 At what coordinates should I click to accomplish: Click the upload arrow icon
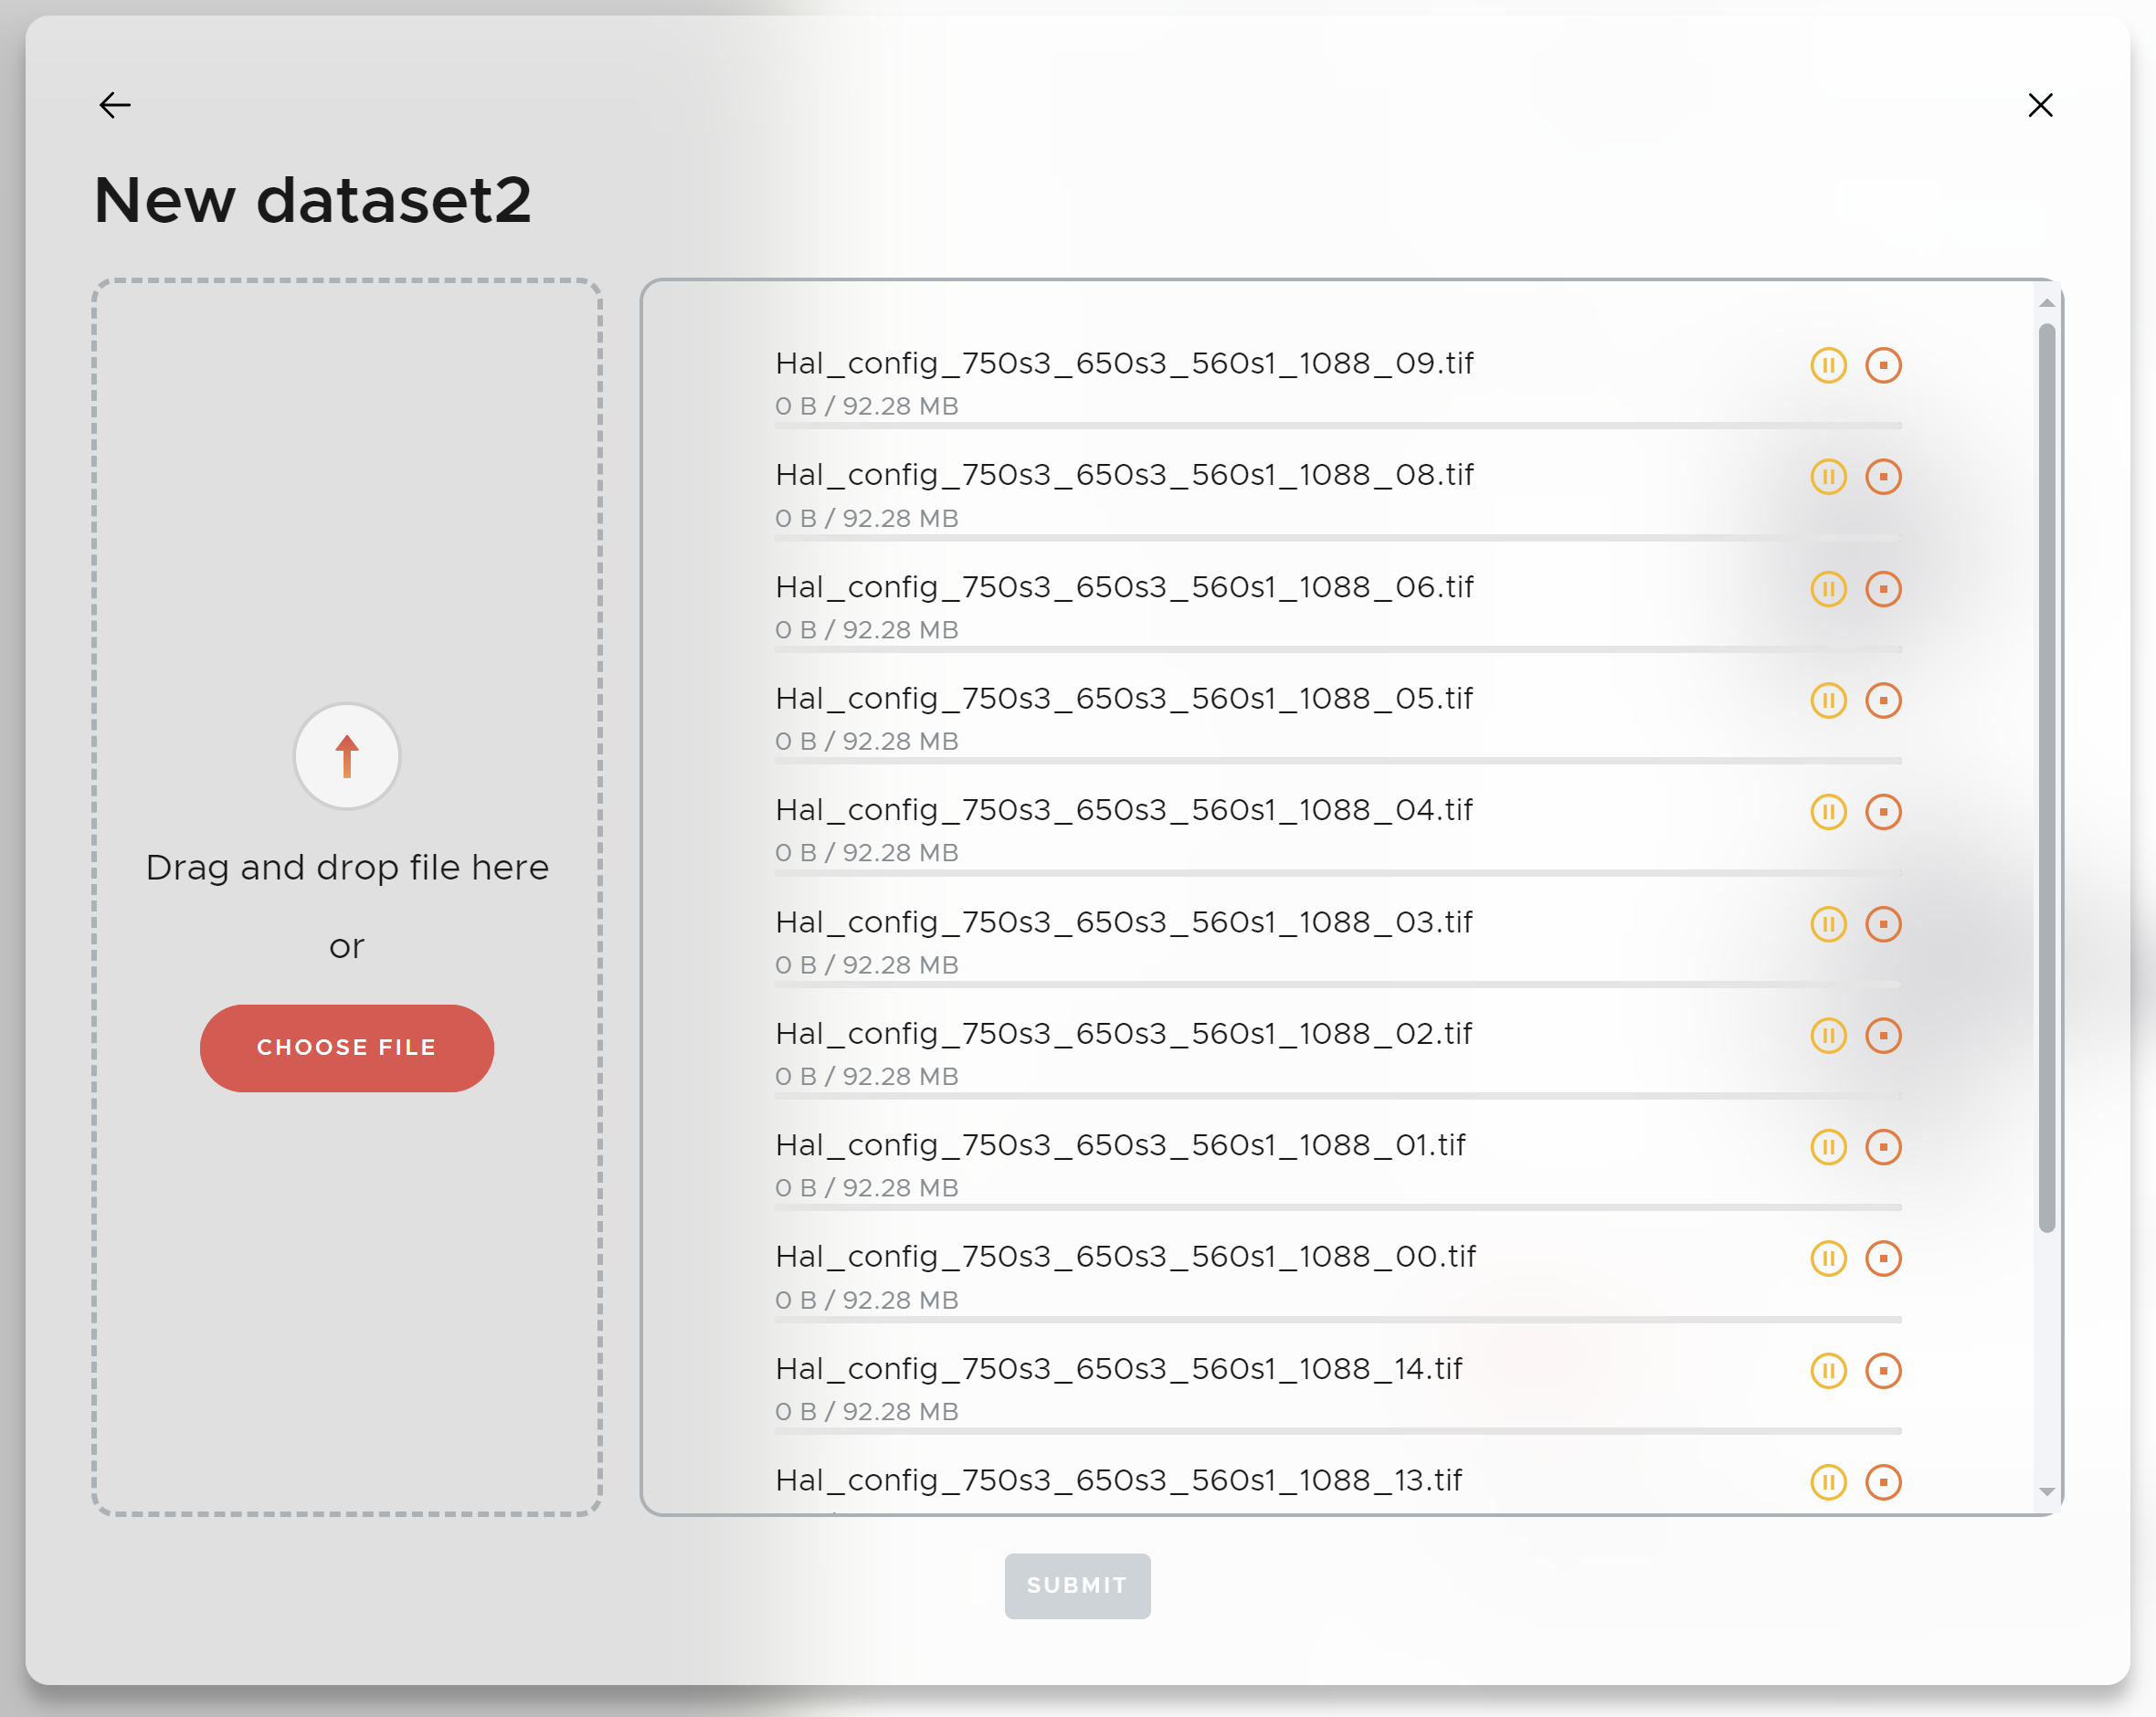coord(346,757)
